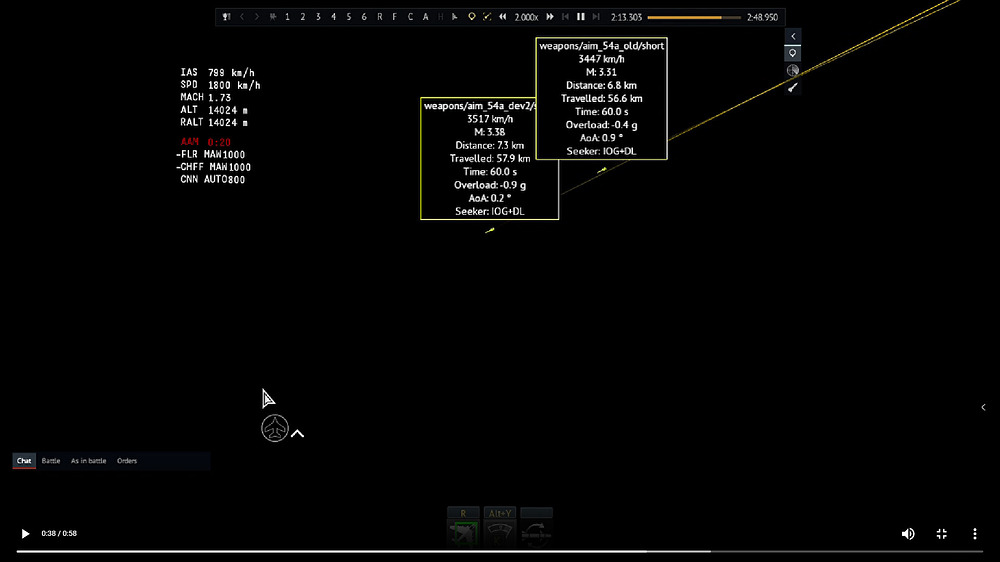Expand the side panel arrow at far right
The width and height of the screenshot is (1000, 562).
[x=983, y=407]
